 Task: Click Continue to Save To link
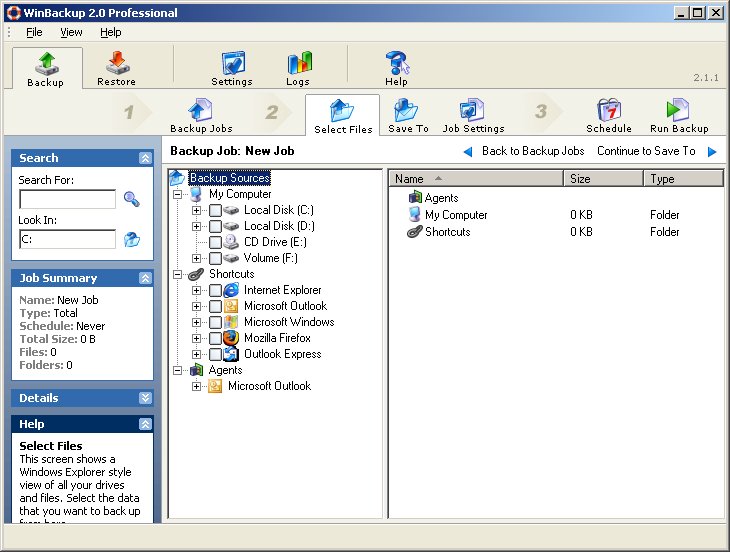pos(646,151)
